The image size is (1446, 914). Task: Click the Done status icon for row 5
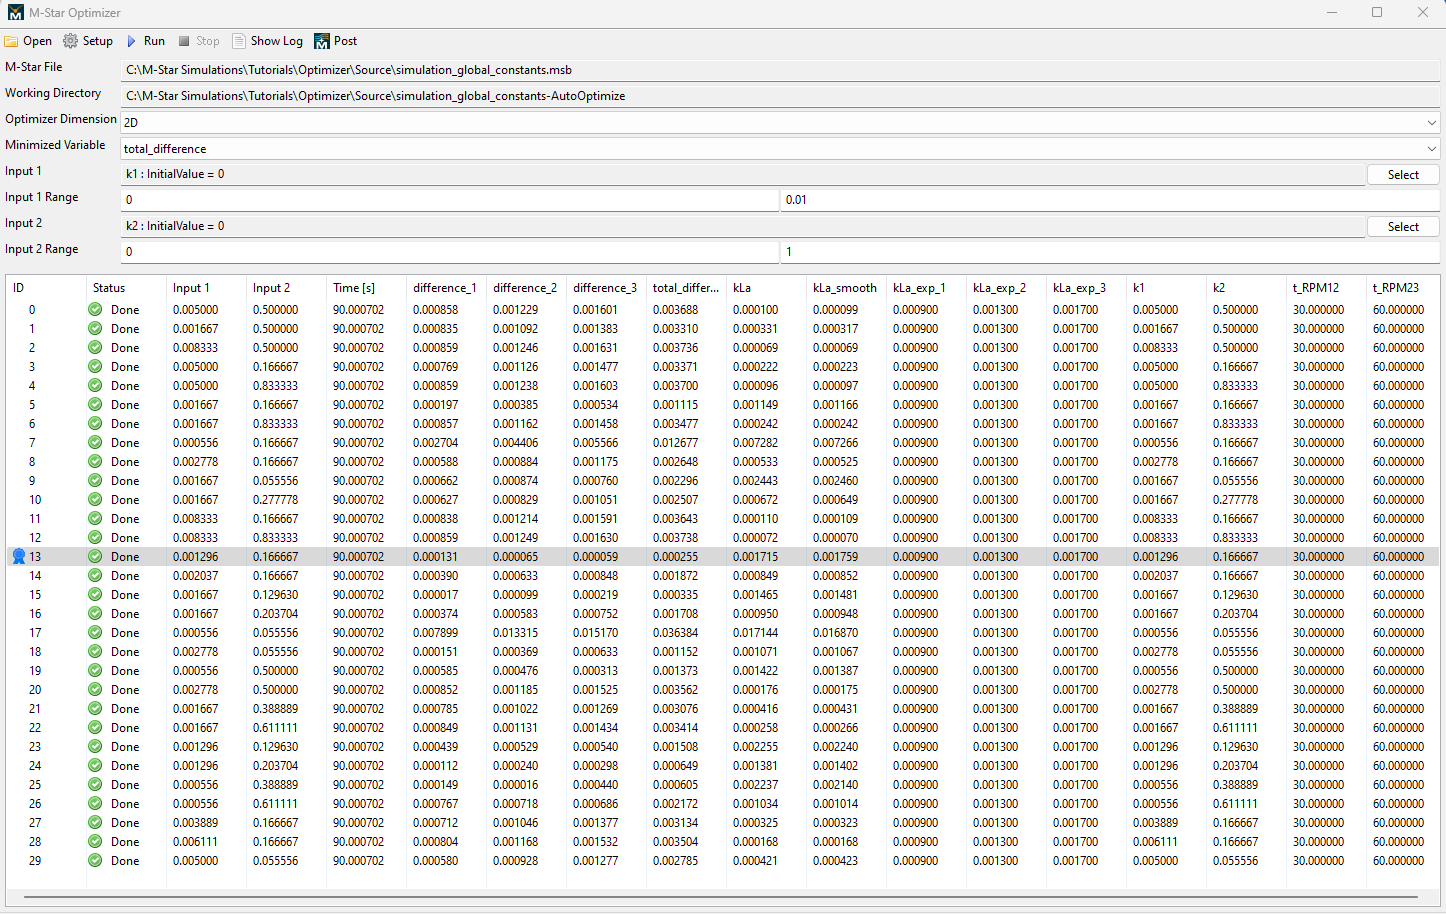point(95,405)
